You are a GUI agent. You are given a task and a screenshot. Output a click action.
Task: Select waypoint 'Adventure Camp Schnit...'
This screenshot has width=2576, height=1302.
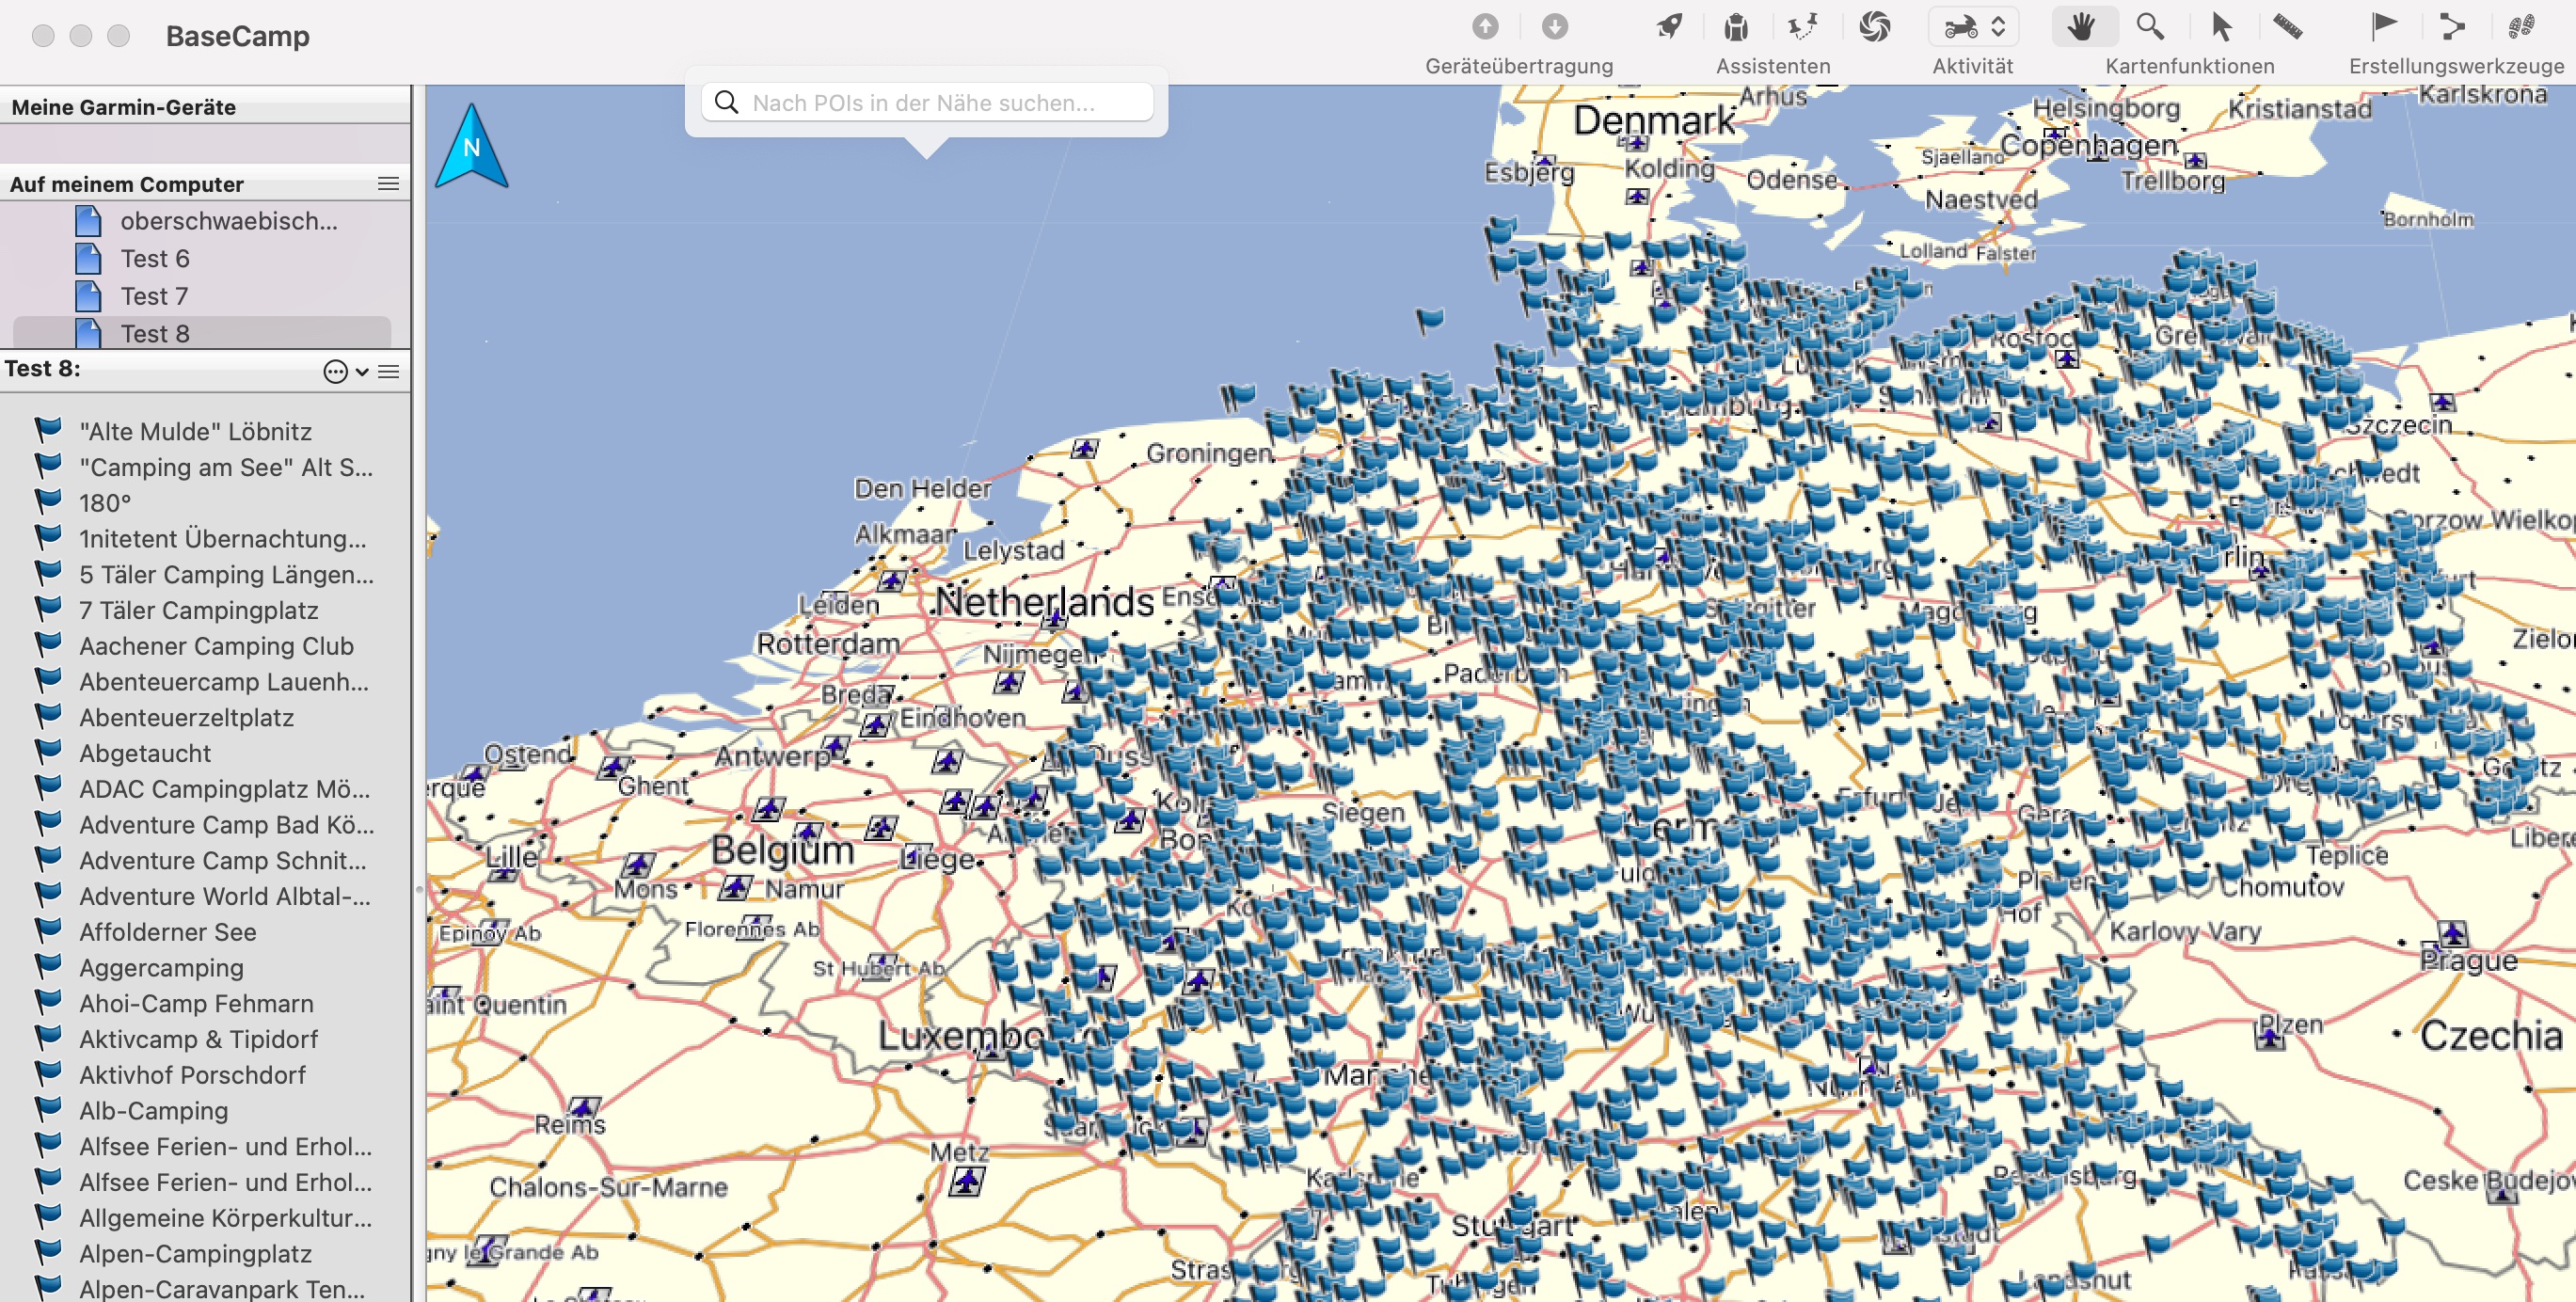pos(222,860)
